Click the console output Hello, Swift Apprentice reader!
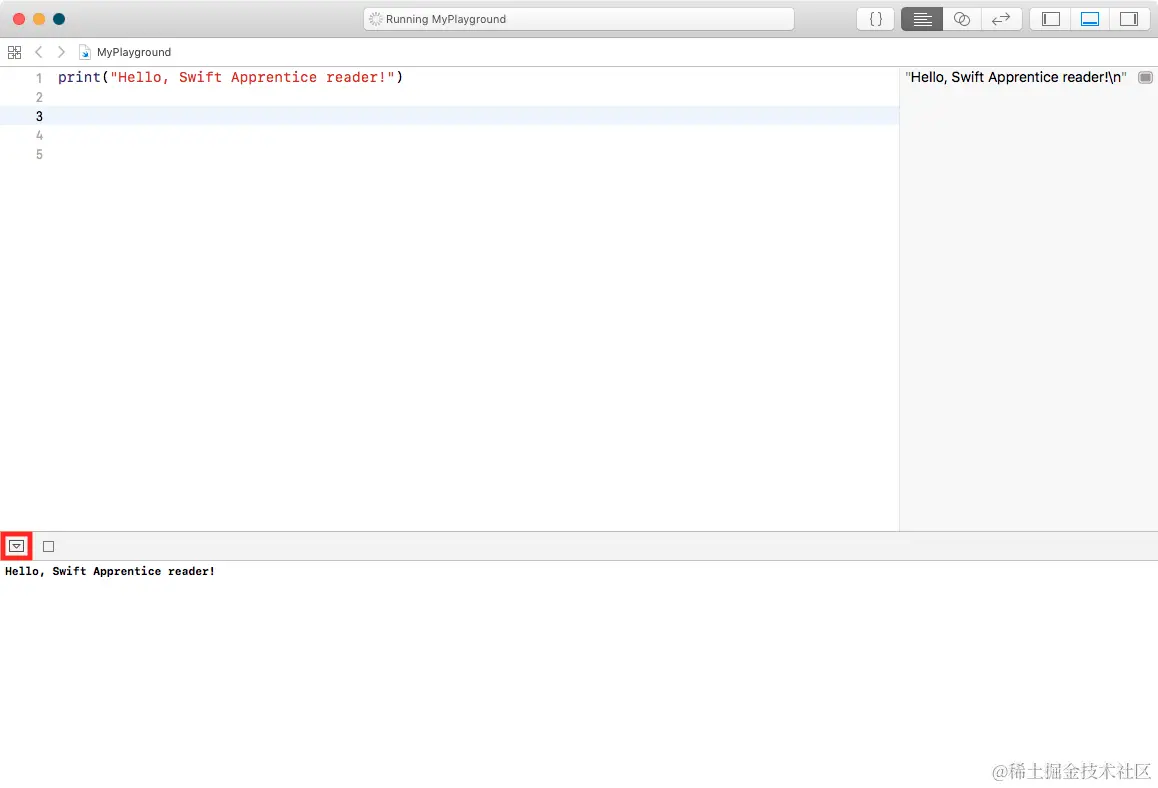This screenshot has height=788, width=1158. tap(109, 571)
